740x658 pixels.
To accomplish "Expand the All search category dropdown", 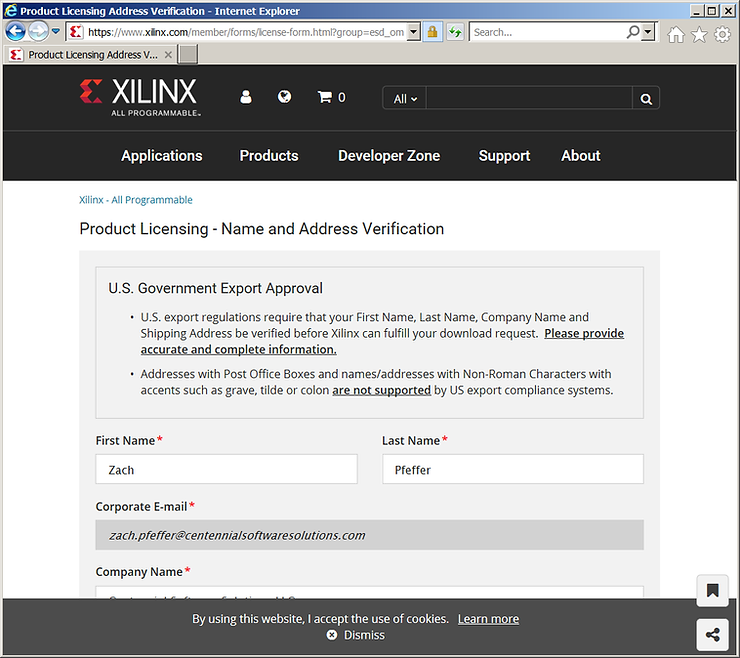I will click(405, 99).
